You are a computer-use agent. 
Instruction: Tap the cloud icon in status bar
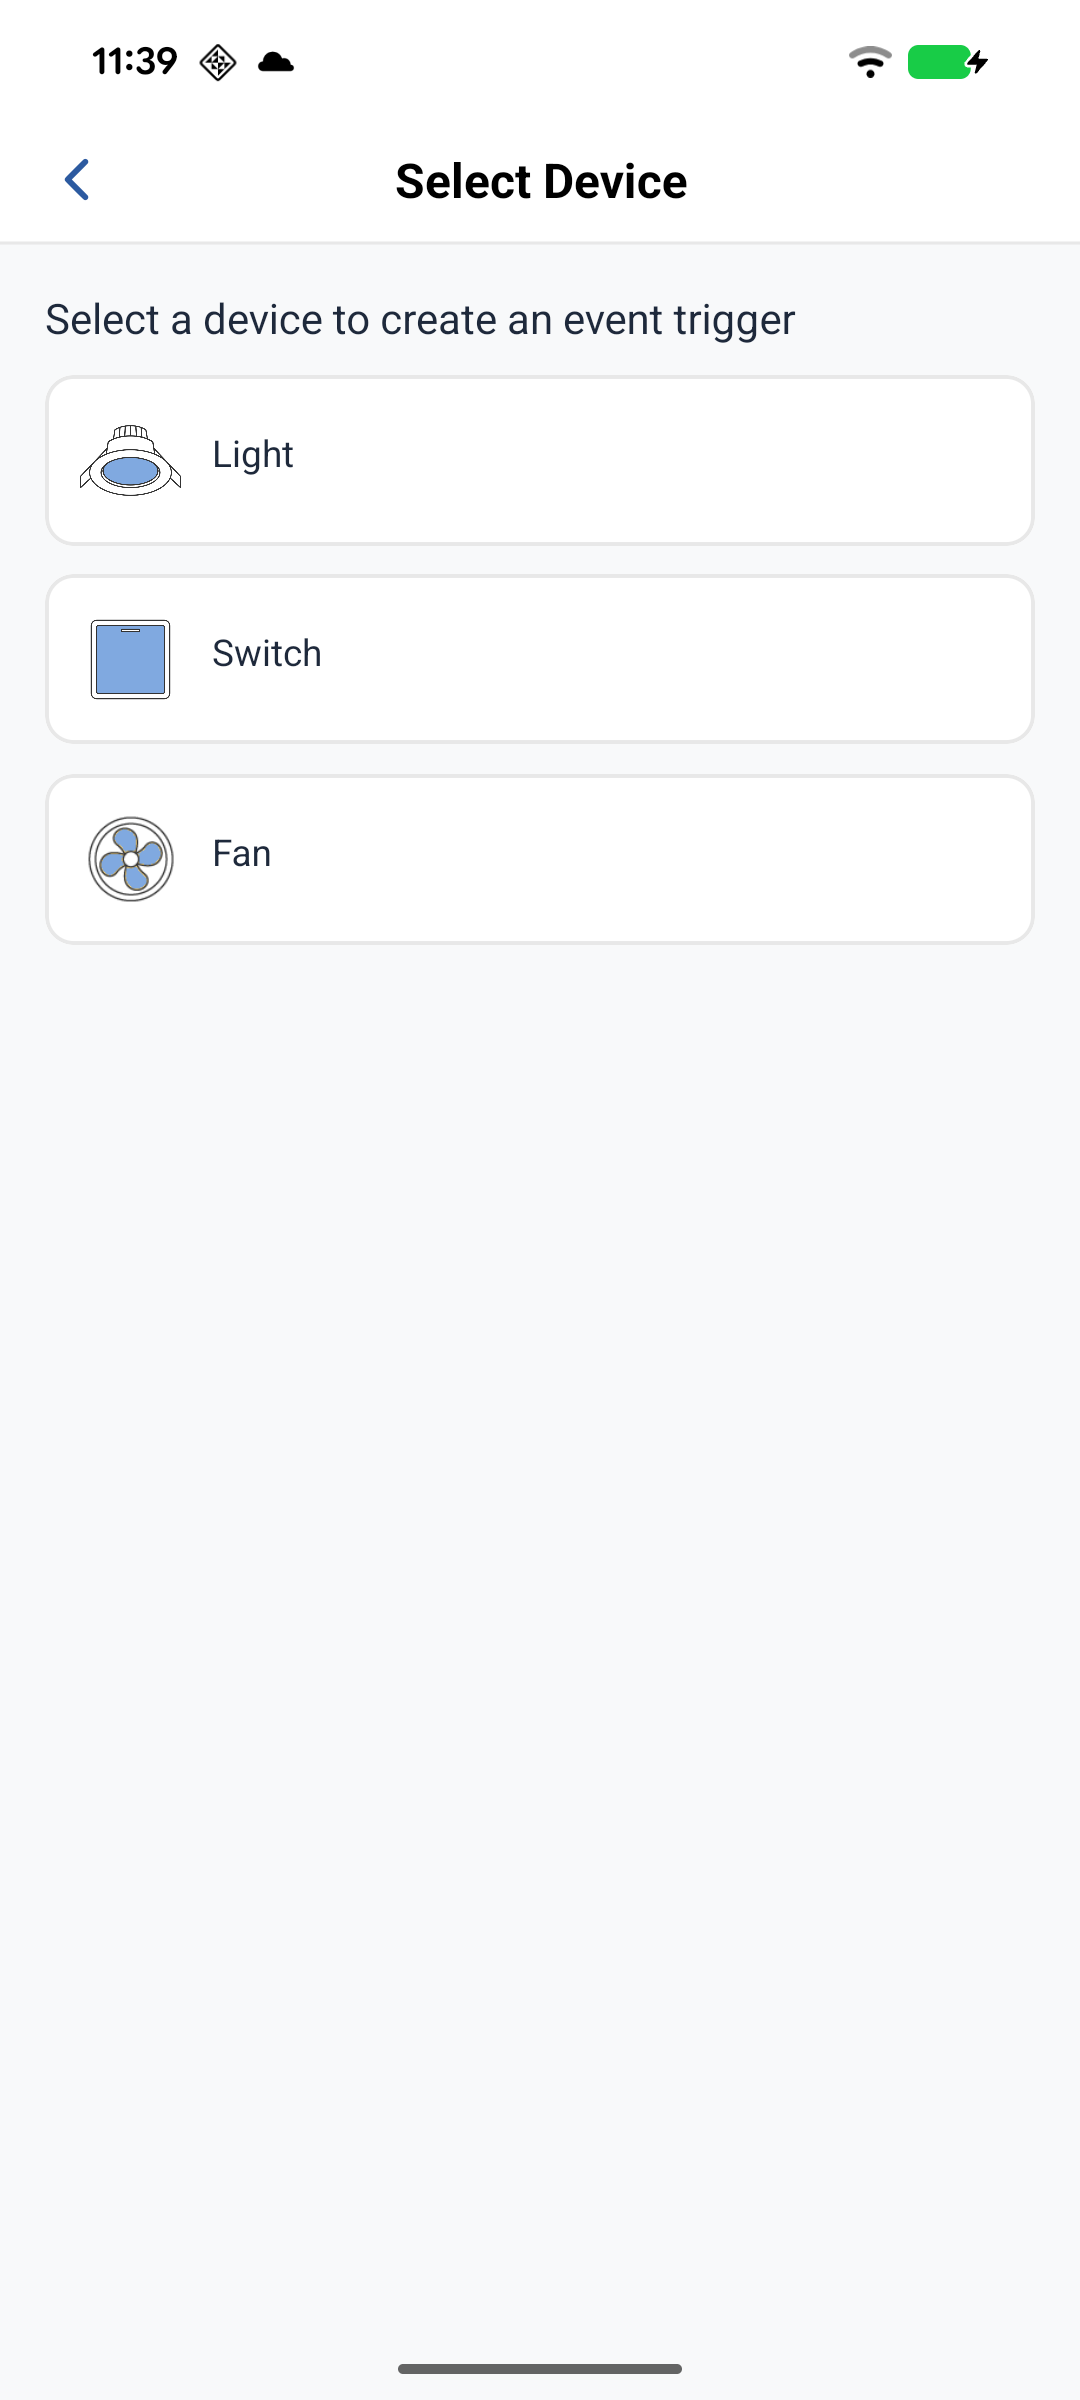tap(276, 62)
